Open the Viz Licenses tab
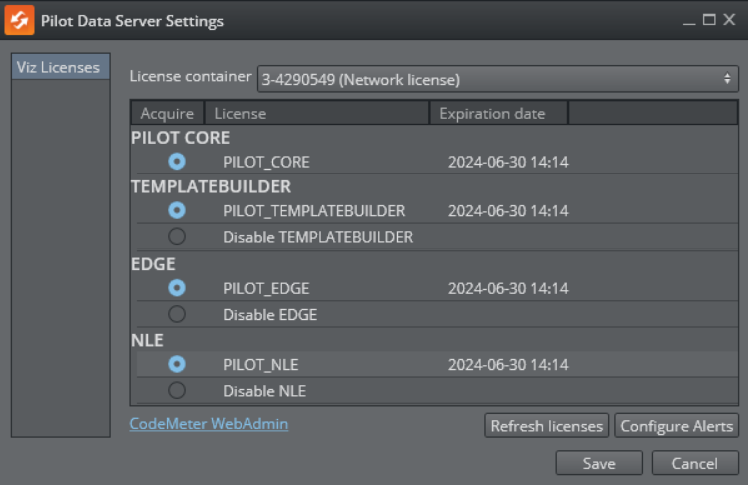Viewport: 748px width, 485px height. [x=59, y=68]
